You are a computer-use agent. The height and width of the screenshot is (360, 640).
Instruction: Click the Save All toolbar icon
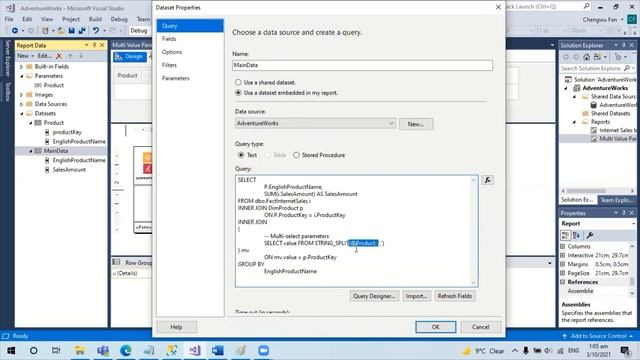[82, 31]
